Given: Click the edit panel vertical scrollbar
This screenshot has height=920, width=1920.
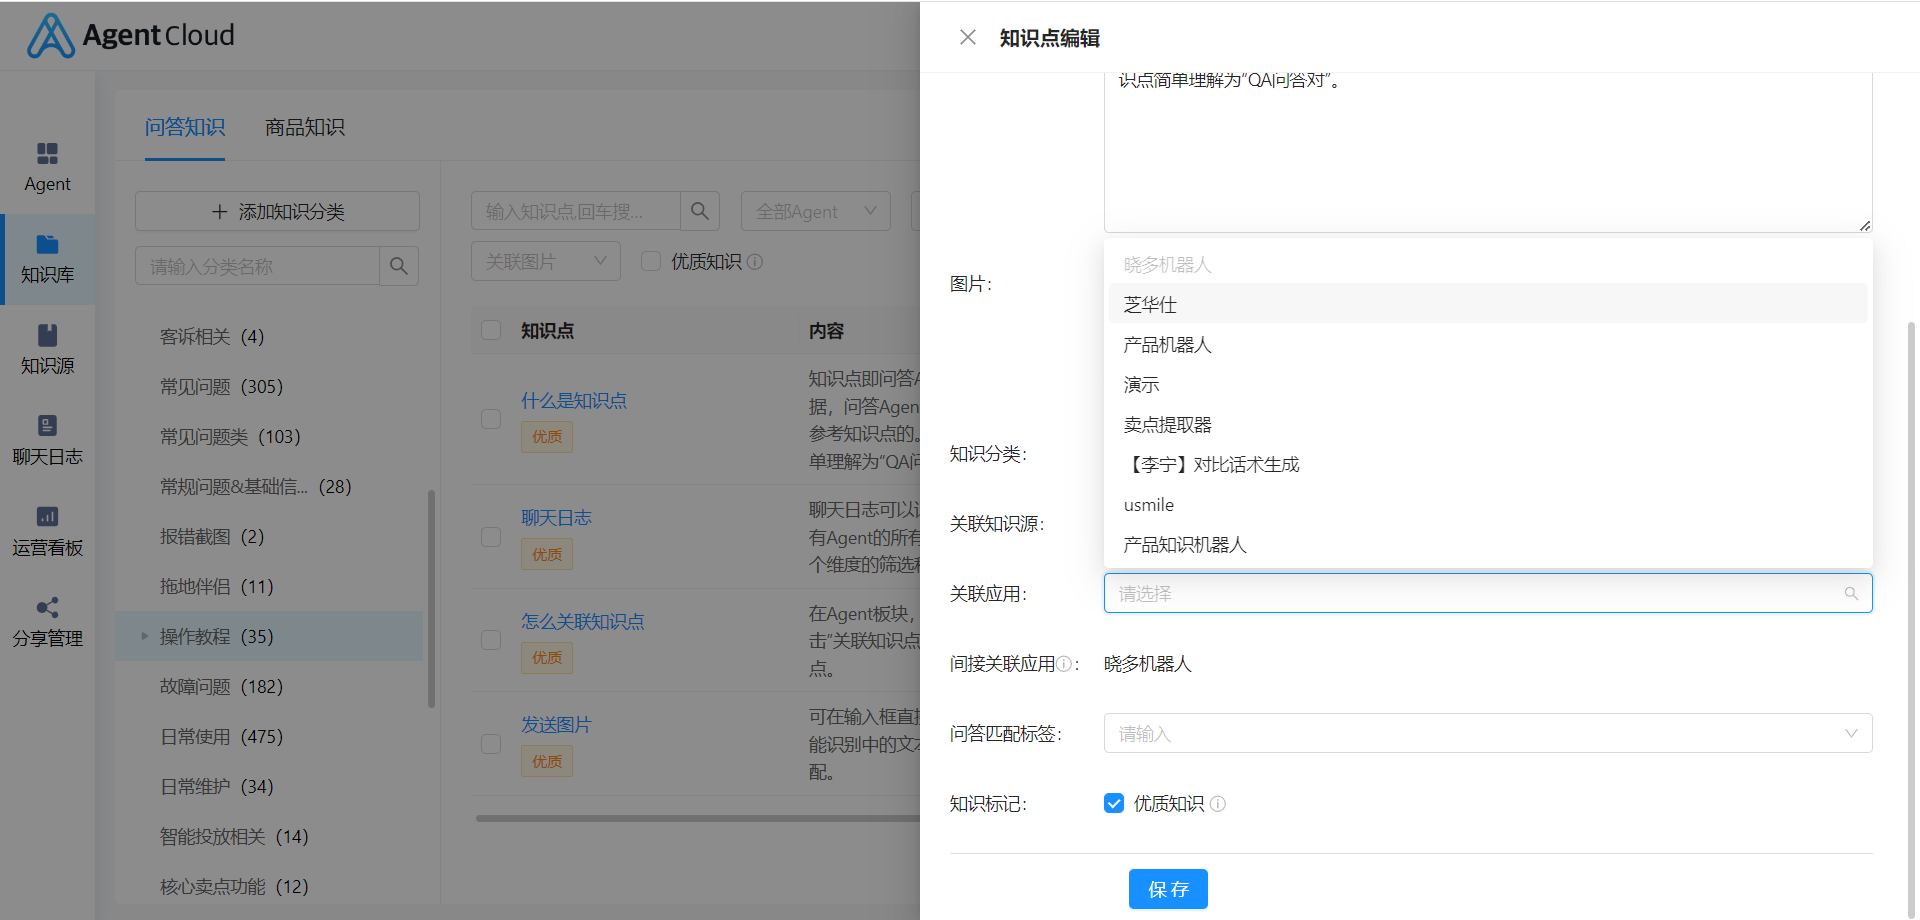Looking at the screenshot, I should coord(1911,620).
